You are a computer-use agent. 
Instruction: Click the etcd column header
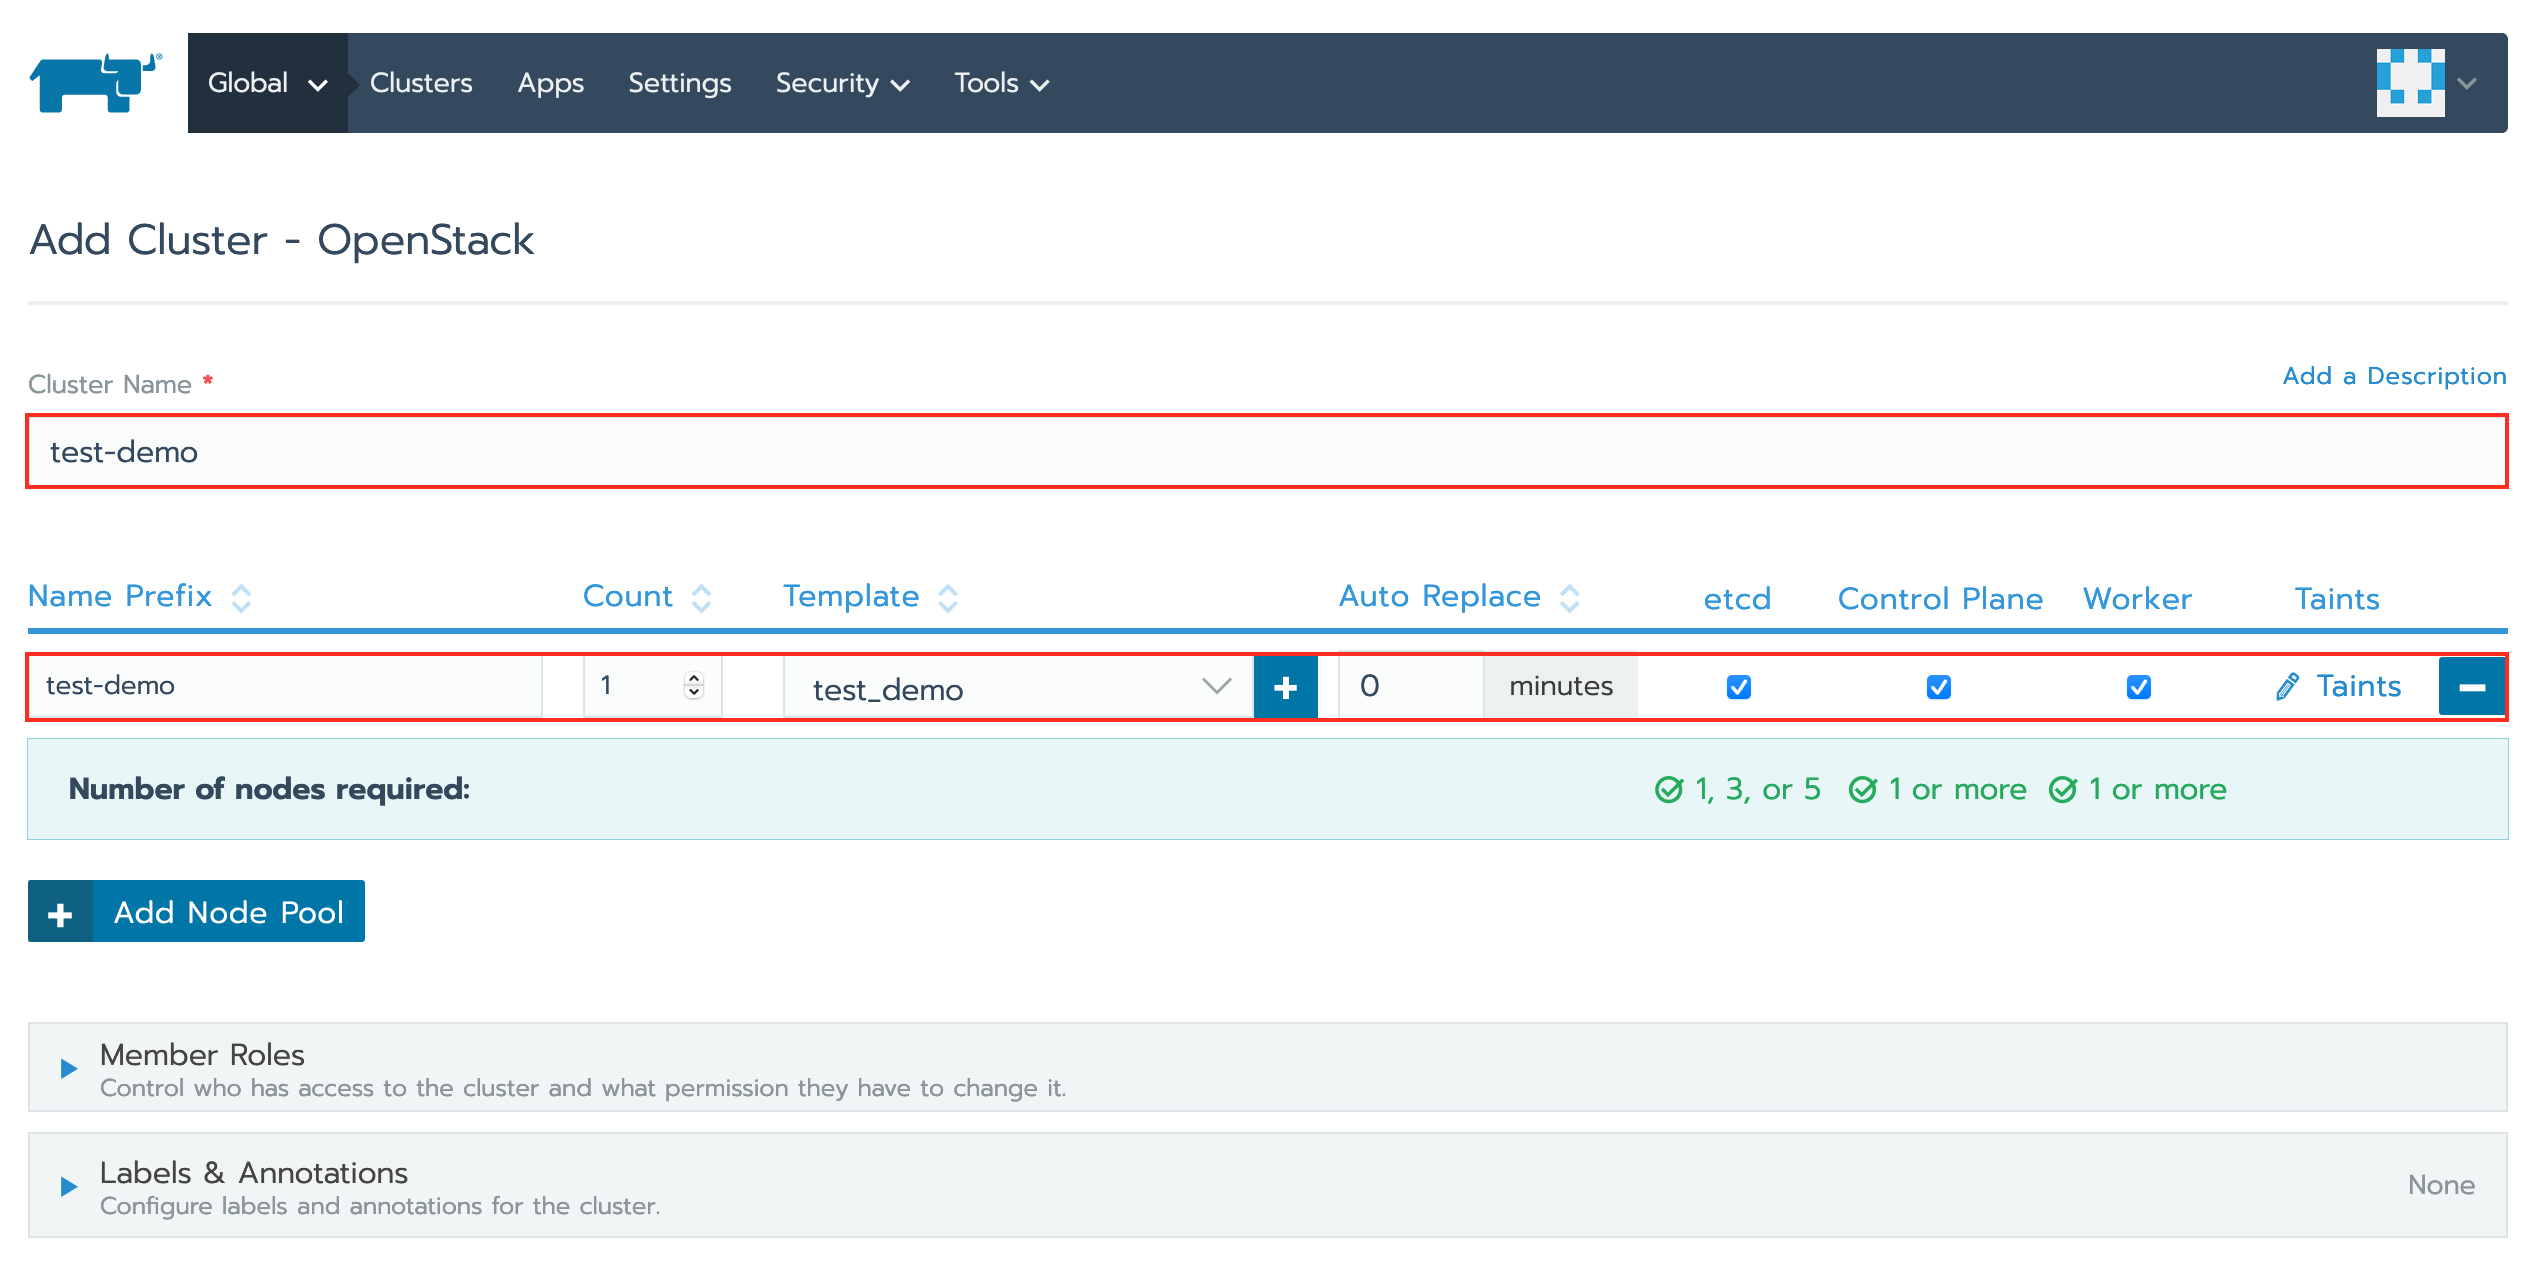[1738, 599]
